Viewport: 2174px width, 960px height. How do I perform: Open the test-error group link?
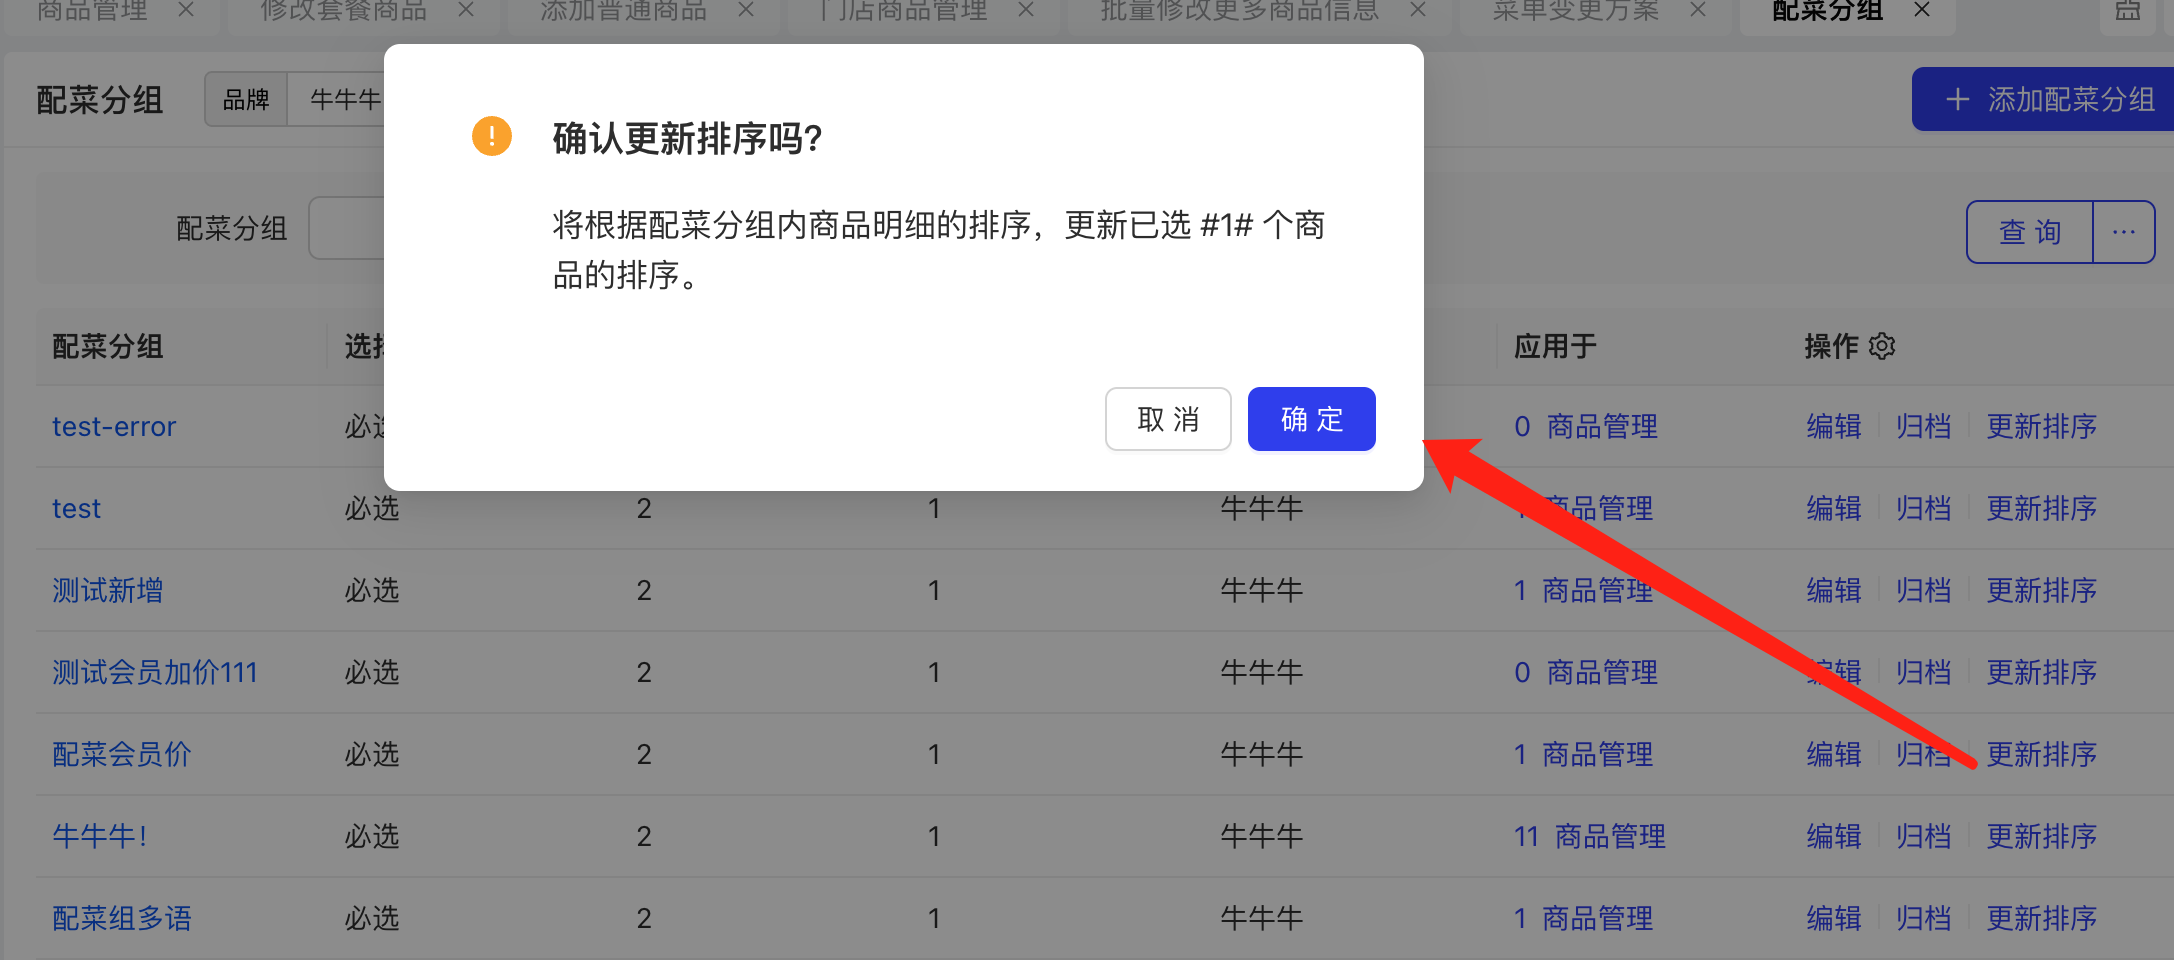click(x=114, y=426)
